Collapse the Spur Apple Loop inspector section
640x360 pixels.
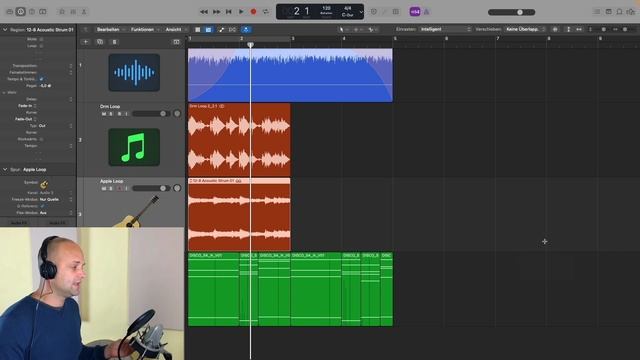(5, 169)
